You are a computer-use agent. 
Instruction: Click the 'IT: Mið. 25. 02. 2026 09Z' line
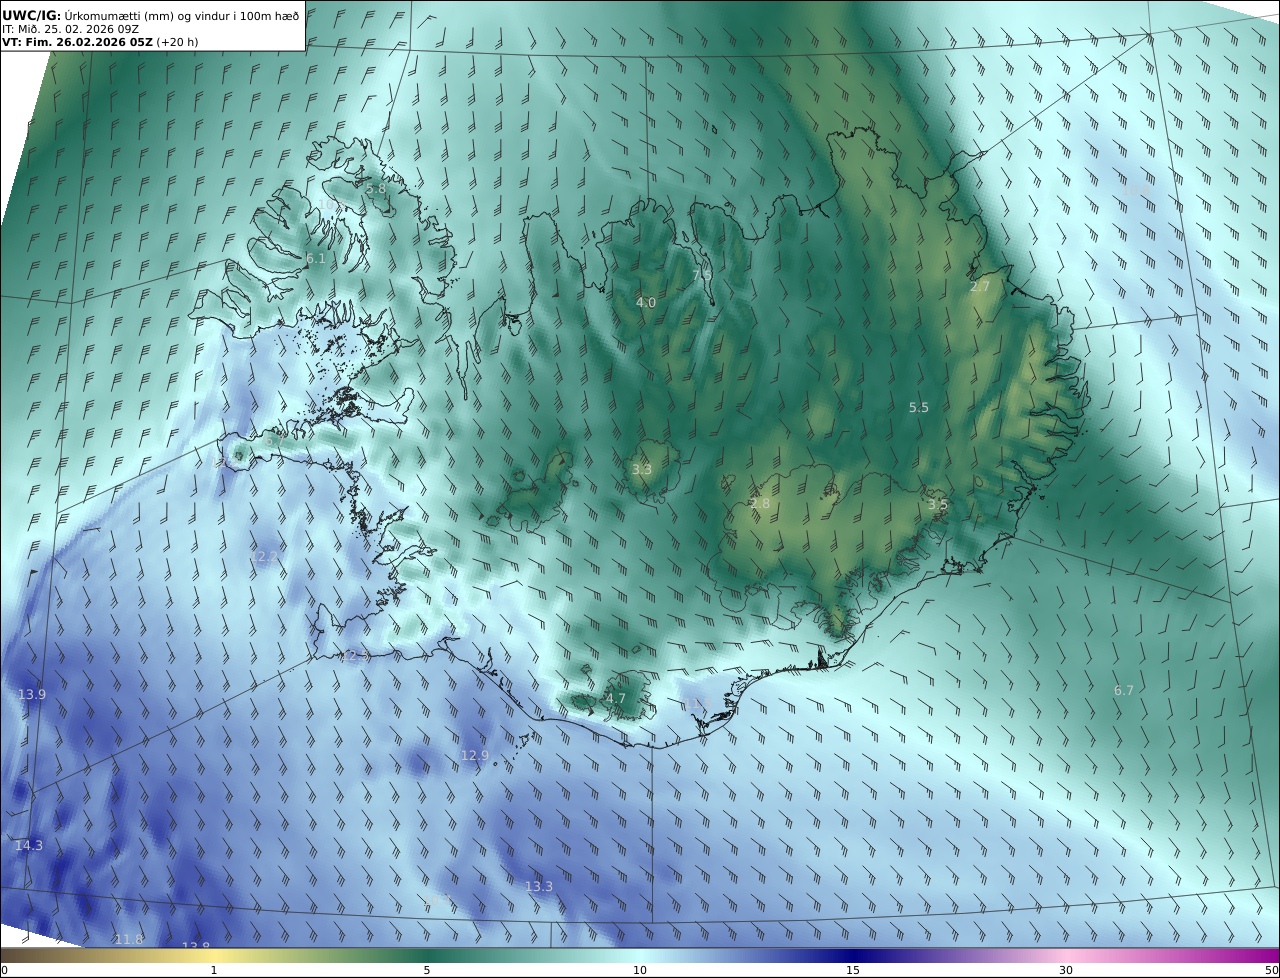pos(70,29)
